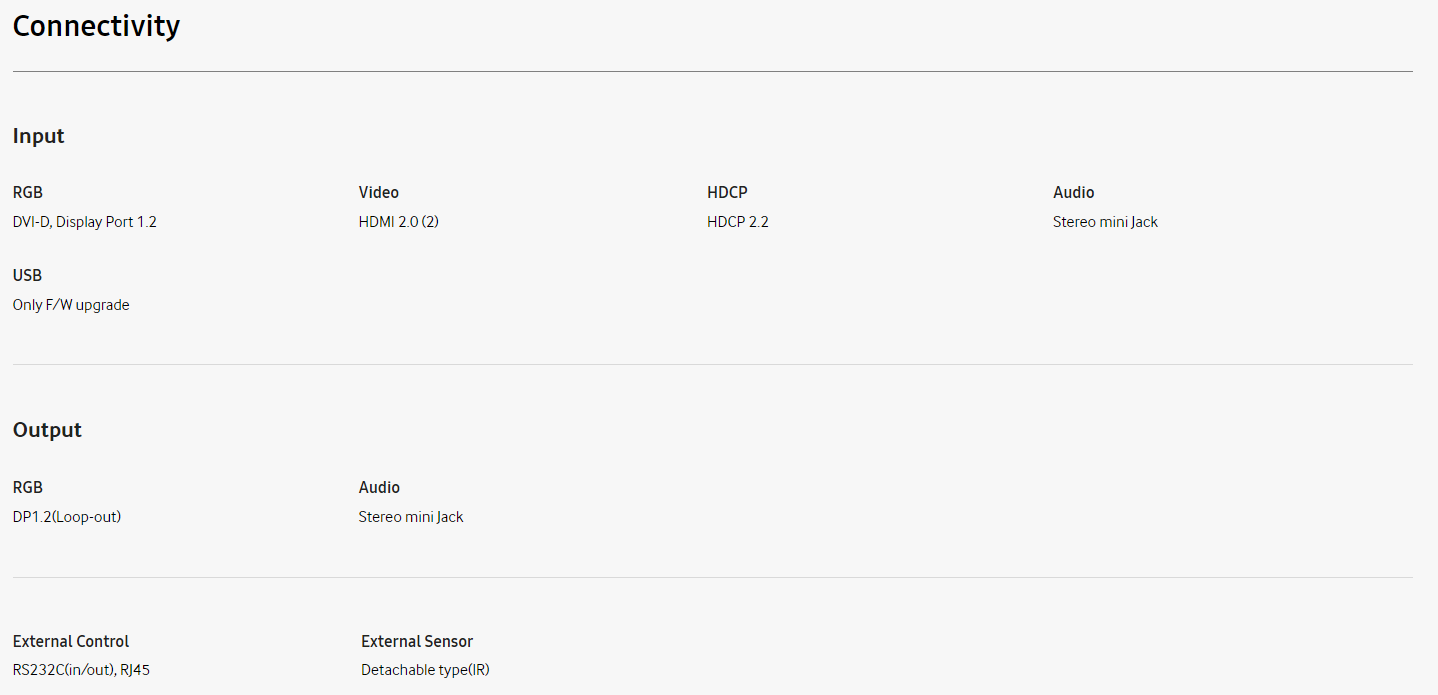Viewport: 1438px width, 695px height.
Task: Click the Video spec label
Action: 379,192
